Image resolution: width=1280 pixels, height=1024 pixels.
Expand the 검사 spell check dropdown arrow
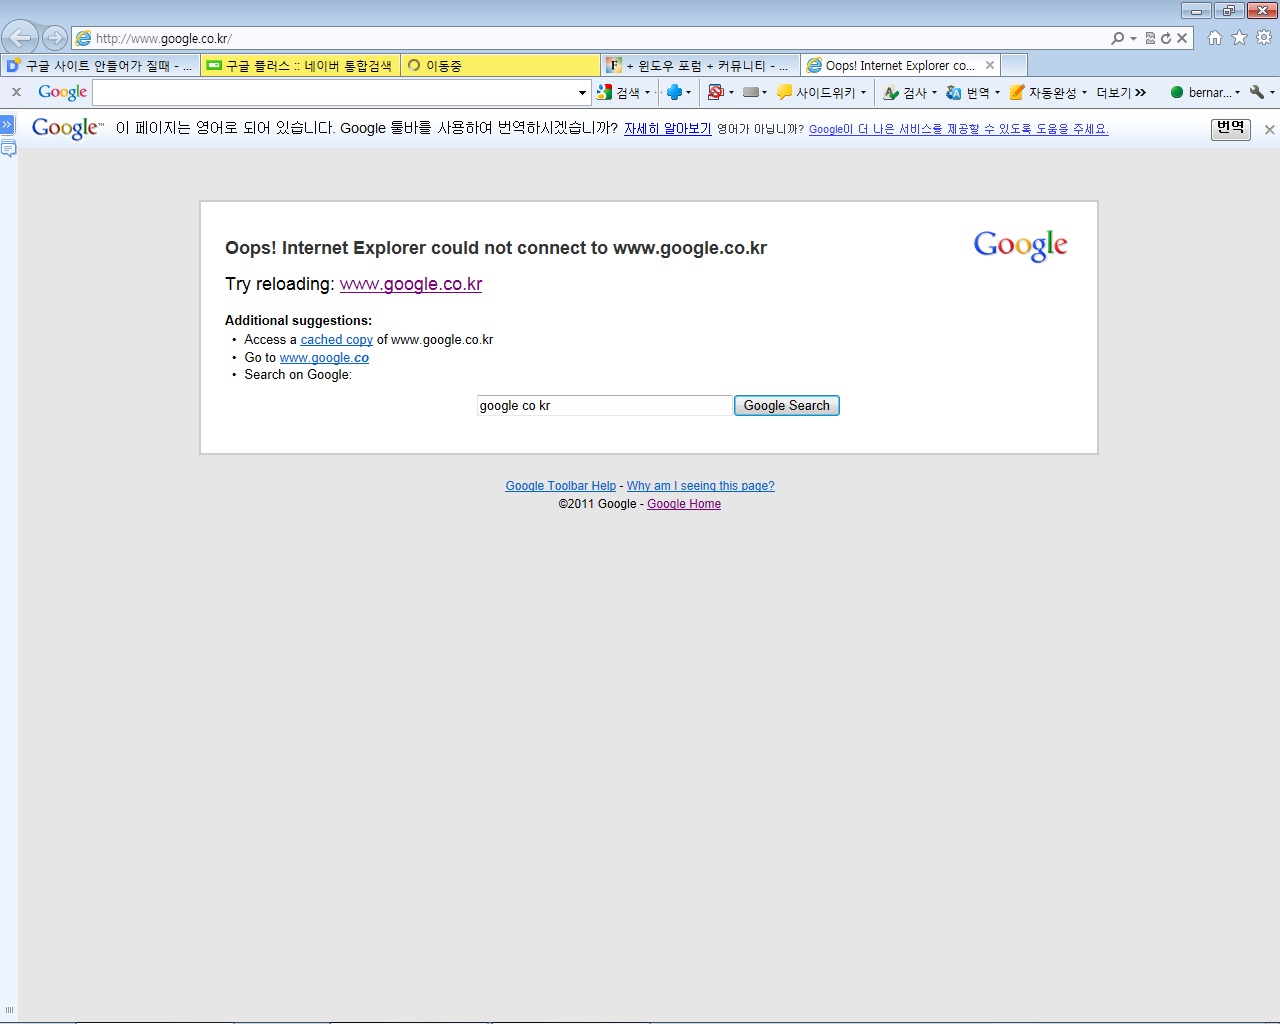pyautogui.click(x=934, y=93)
